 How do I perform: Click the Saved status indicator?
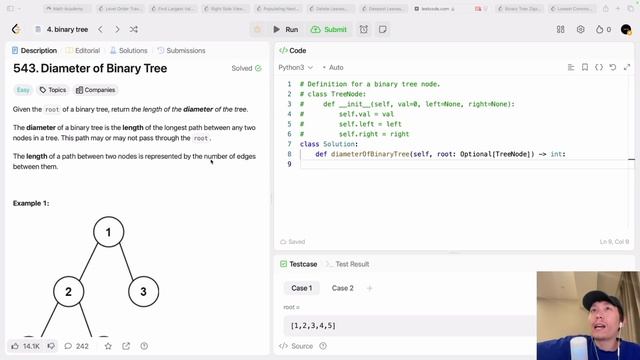293,242
